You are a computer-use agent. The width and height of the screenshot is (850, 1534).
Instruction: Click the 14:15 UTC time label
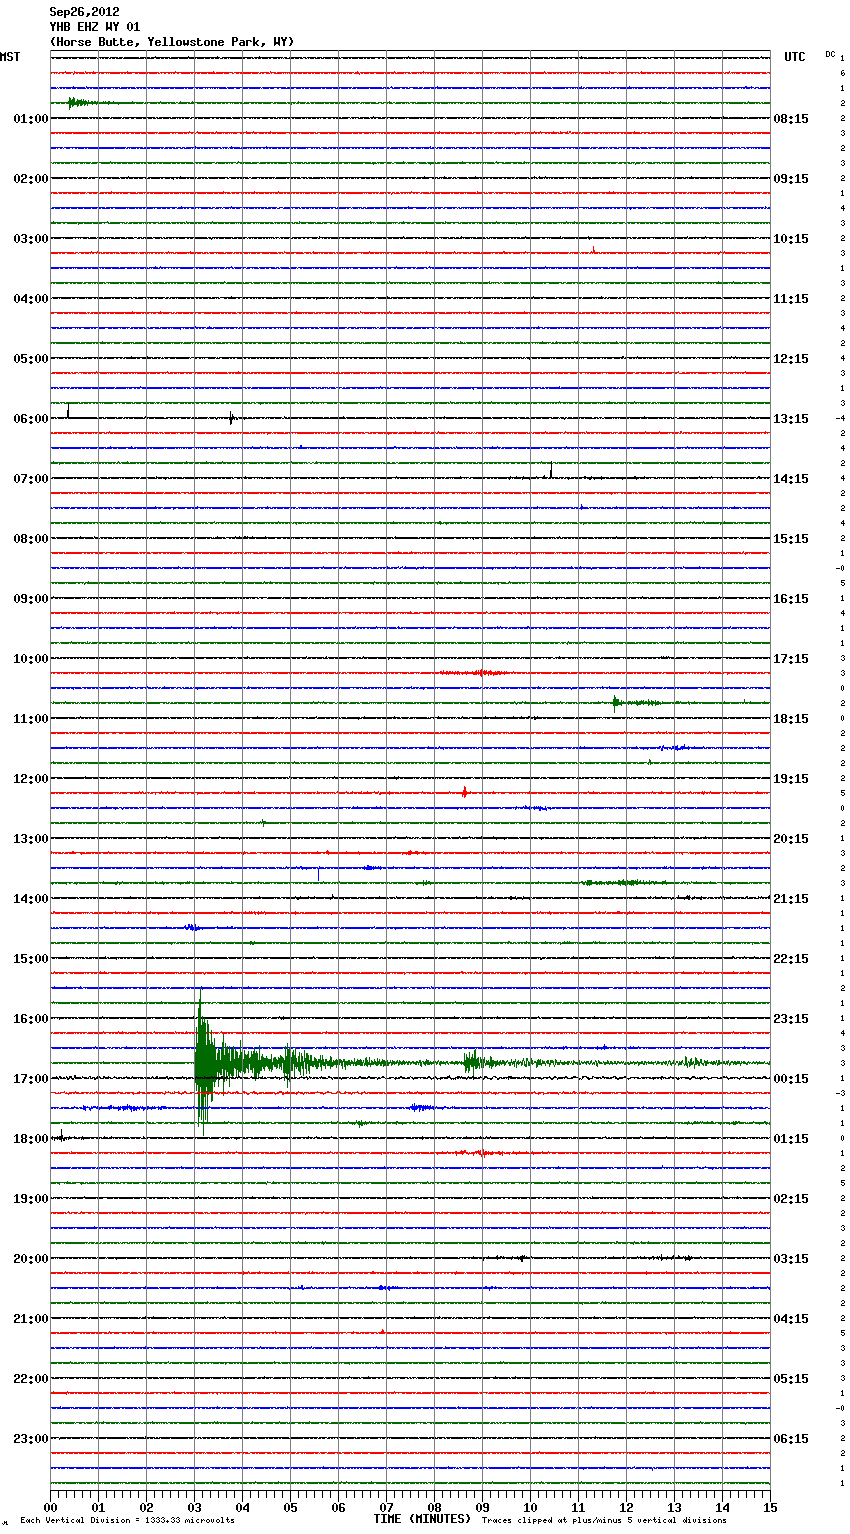click(x=791, y=479)
